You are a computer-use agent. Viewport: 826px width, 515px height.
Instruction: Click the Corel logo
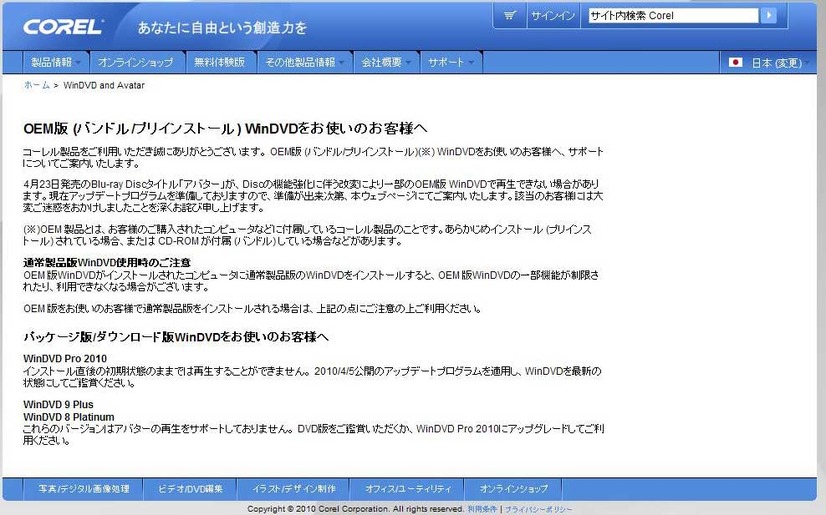pyautogui.click(x=63, y=27)
